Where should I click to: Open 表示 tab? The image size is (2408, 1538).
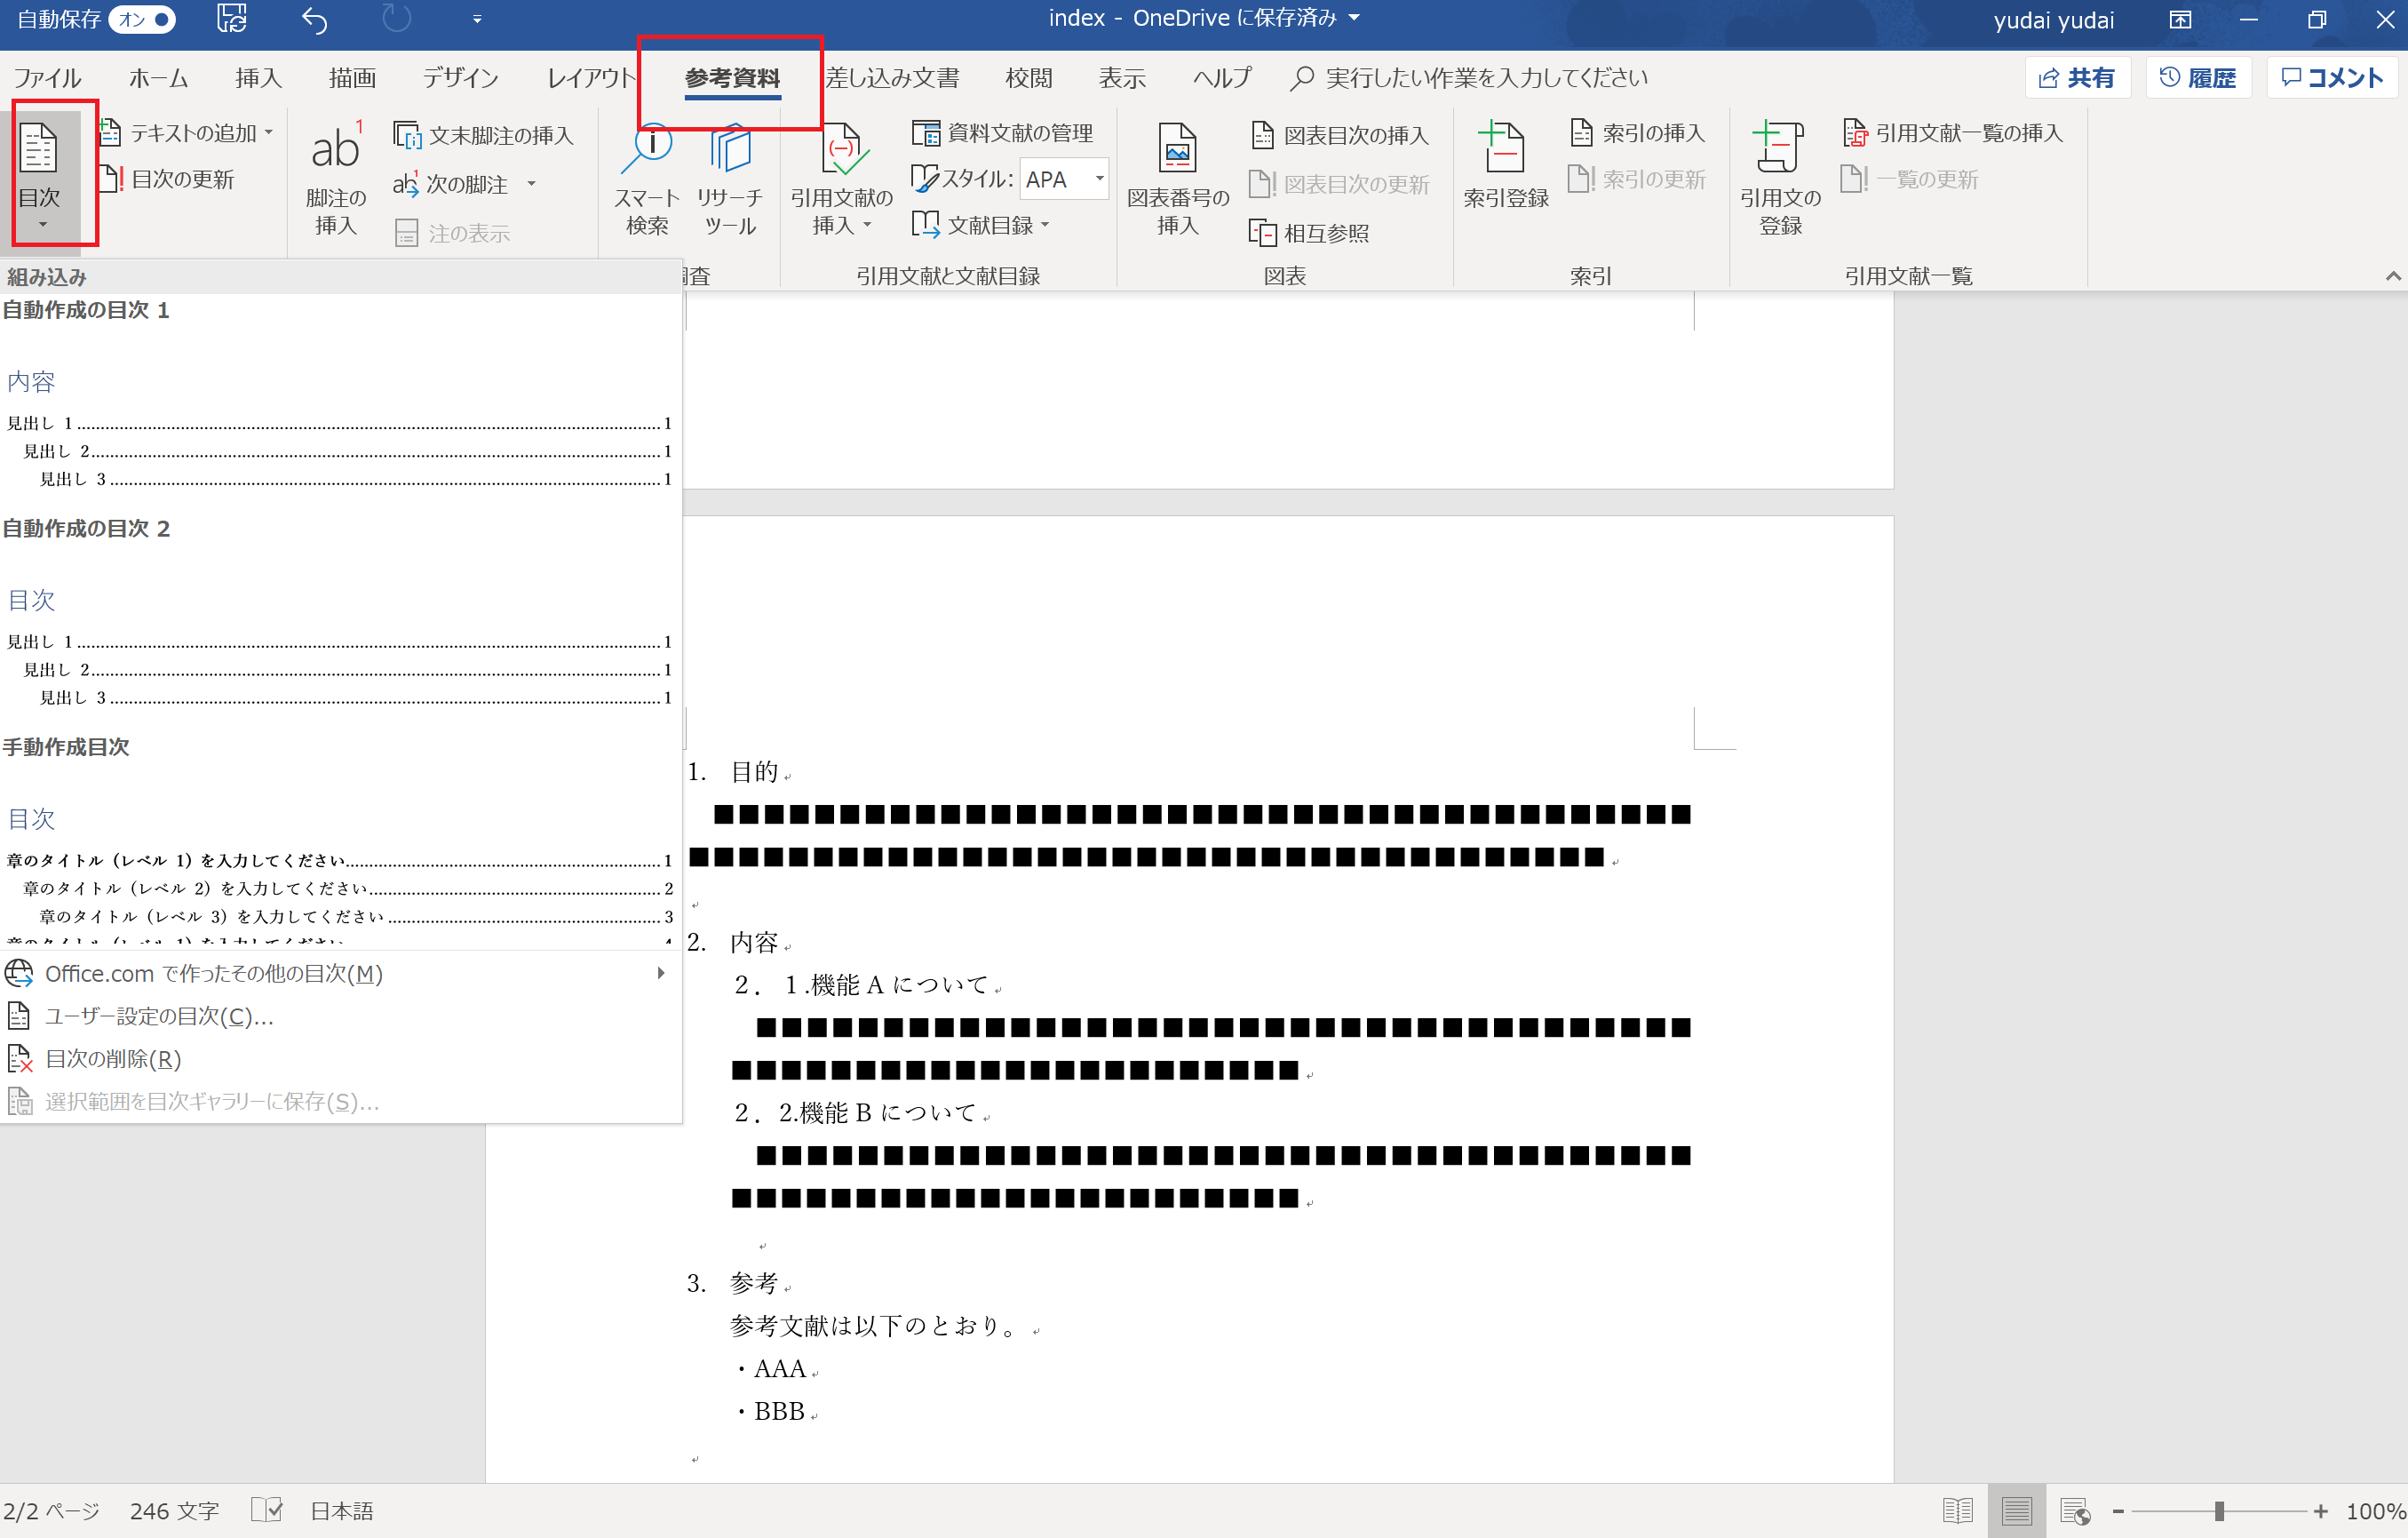tap(1122, 78)
